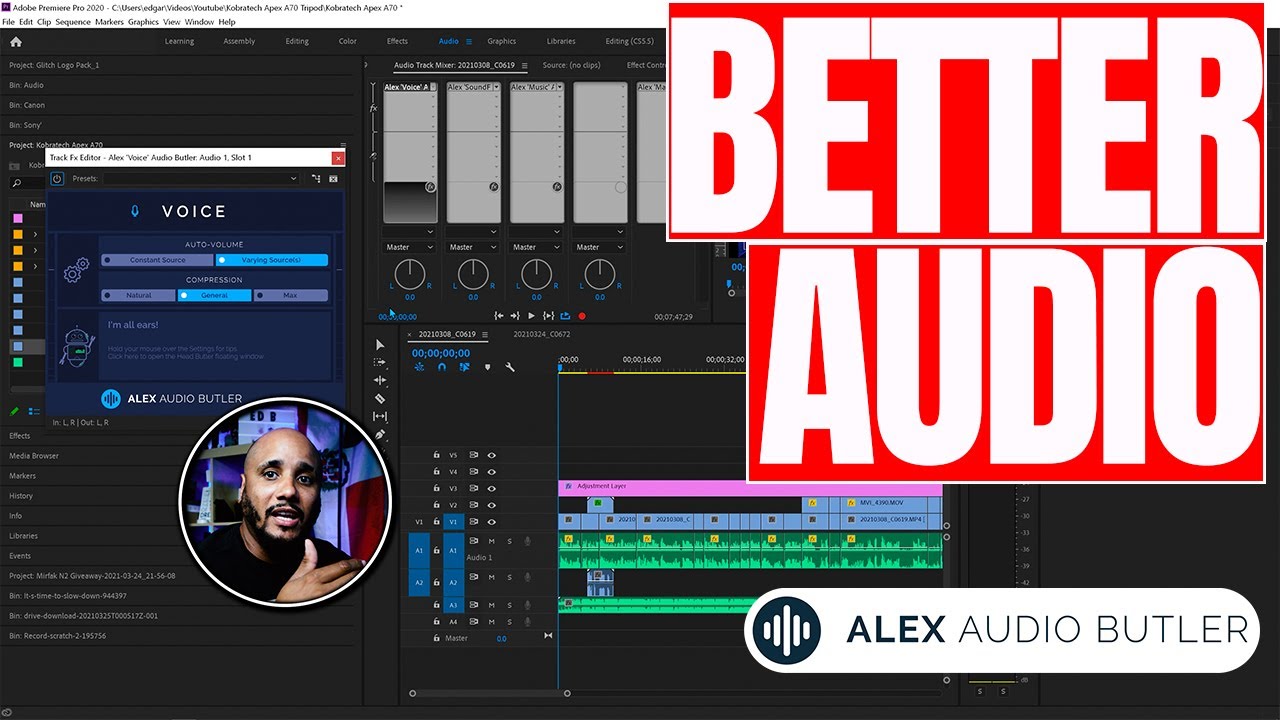
Task: Toggle lock on track V4
Action: pos(436,471)
